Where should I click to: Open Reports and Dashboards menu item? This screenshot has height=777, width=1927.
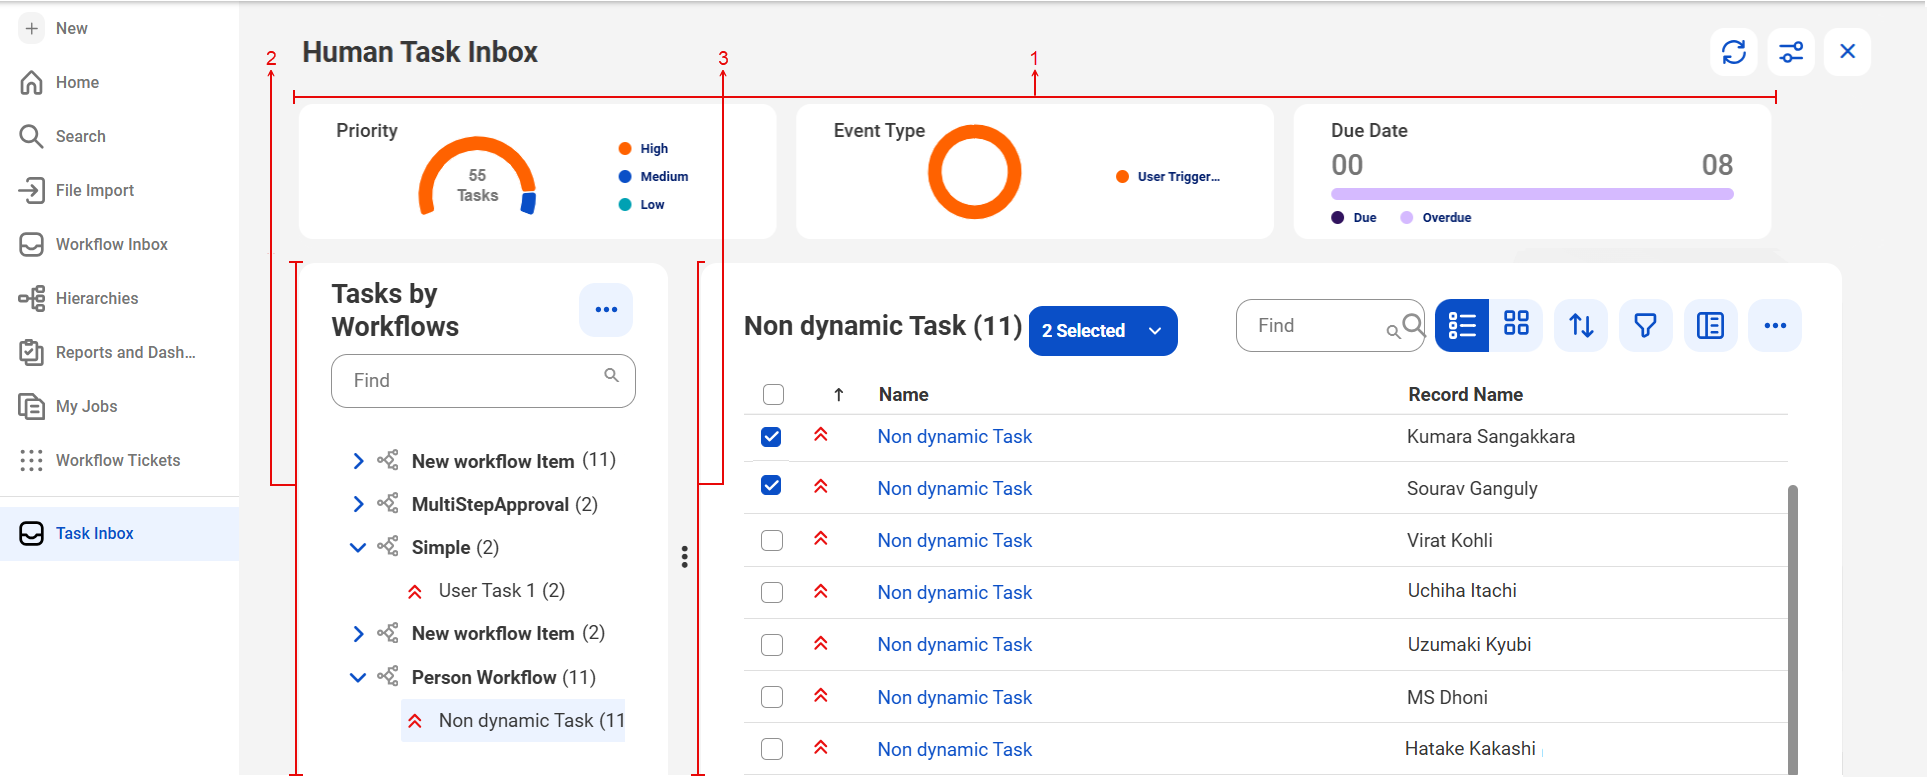point(125,352)
